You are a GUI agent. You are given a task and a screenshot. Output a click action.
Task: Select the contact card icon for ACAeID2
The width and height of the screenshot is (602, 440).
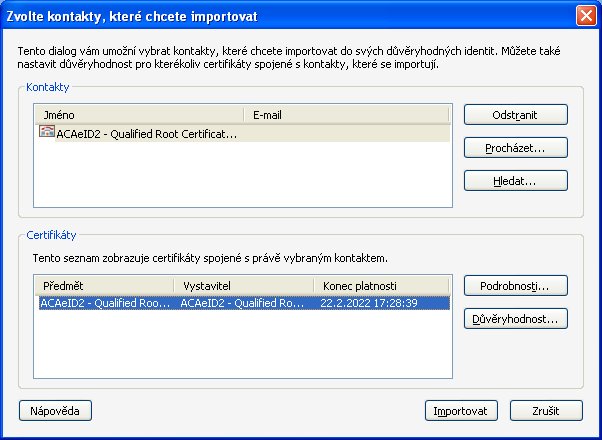coord(46,131)
